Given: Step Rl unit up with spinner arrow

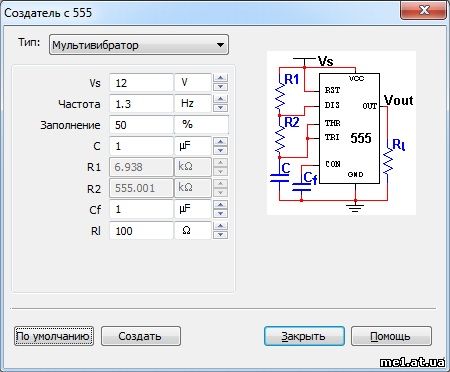Looking at the screenshot, I should coord(220,226).
